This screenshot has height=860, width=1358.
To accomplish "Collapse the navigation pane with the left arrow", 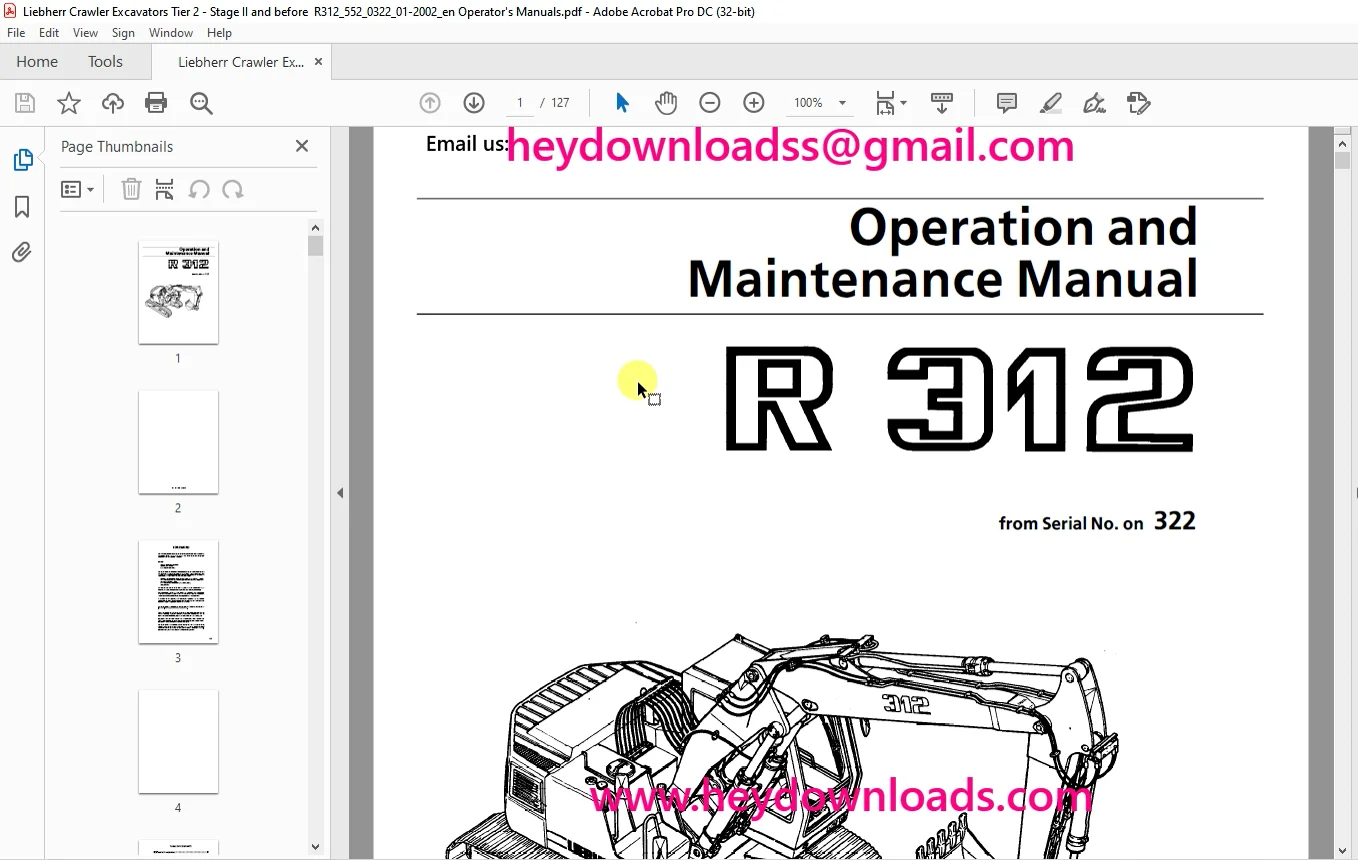I will (x=340, y=493).
